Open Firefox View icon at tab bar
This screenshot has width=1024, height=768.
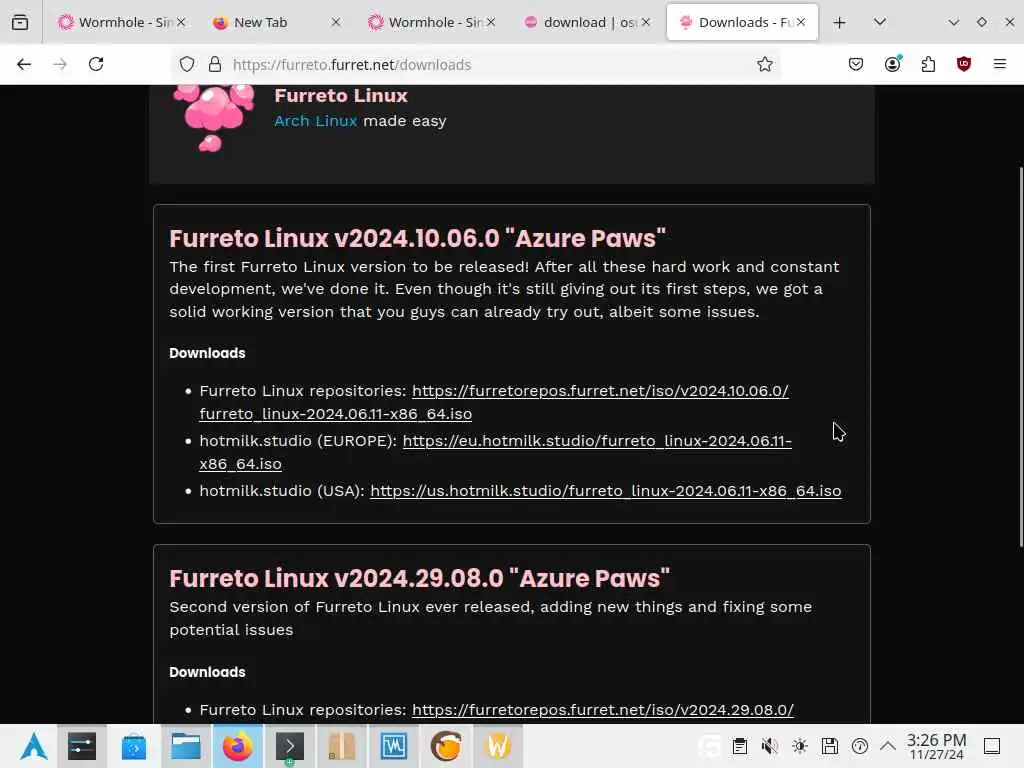click(x=20, y=22)
